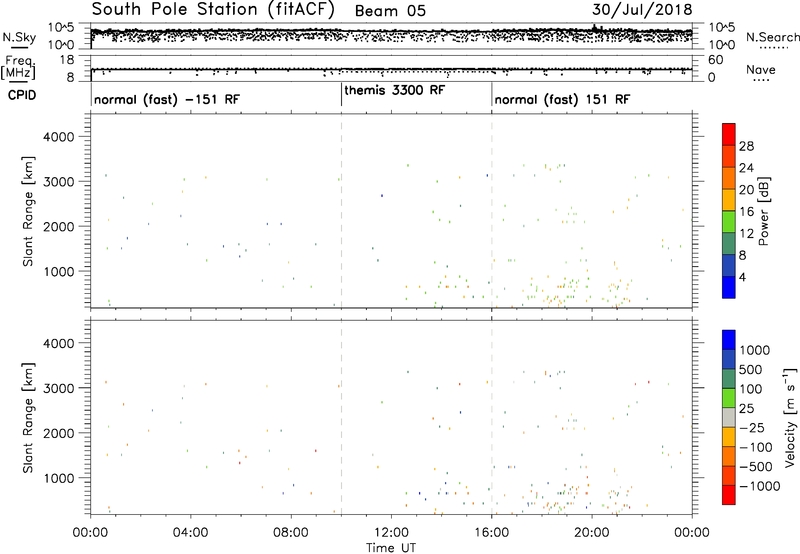Click the 'Power [dB]' colorbar title
The width and height of the screenshot is (800, 554).
[x=764, y=211]
